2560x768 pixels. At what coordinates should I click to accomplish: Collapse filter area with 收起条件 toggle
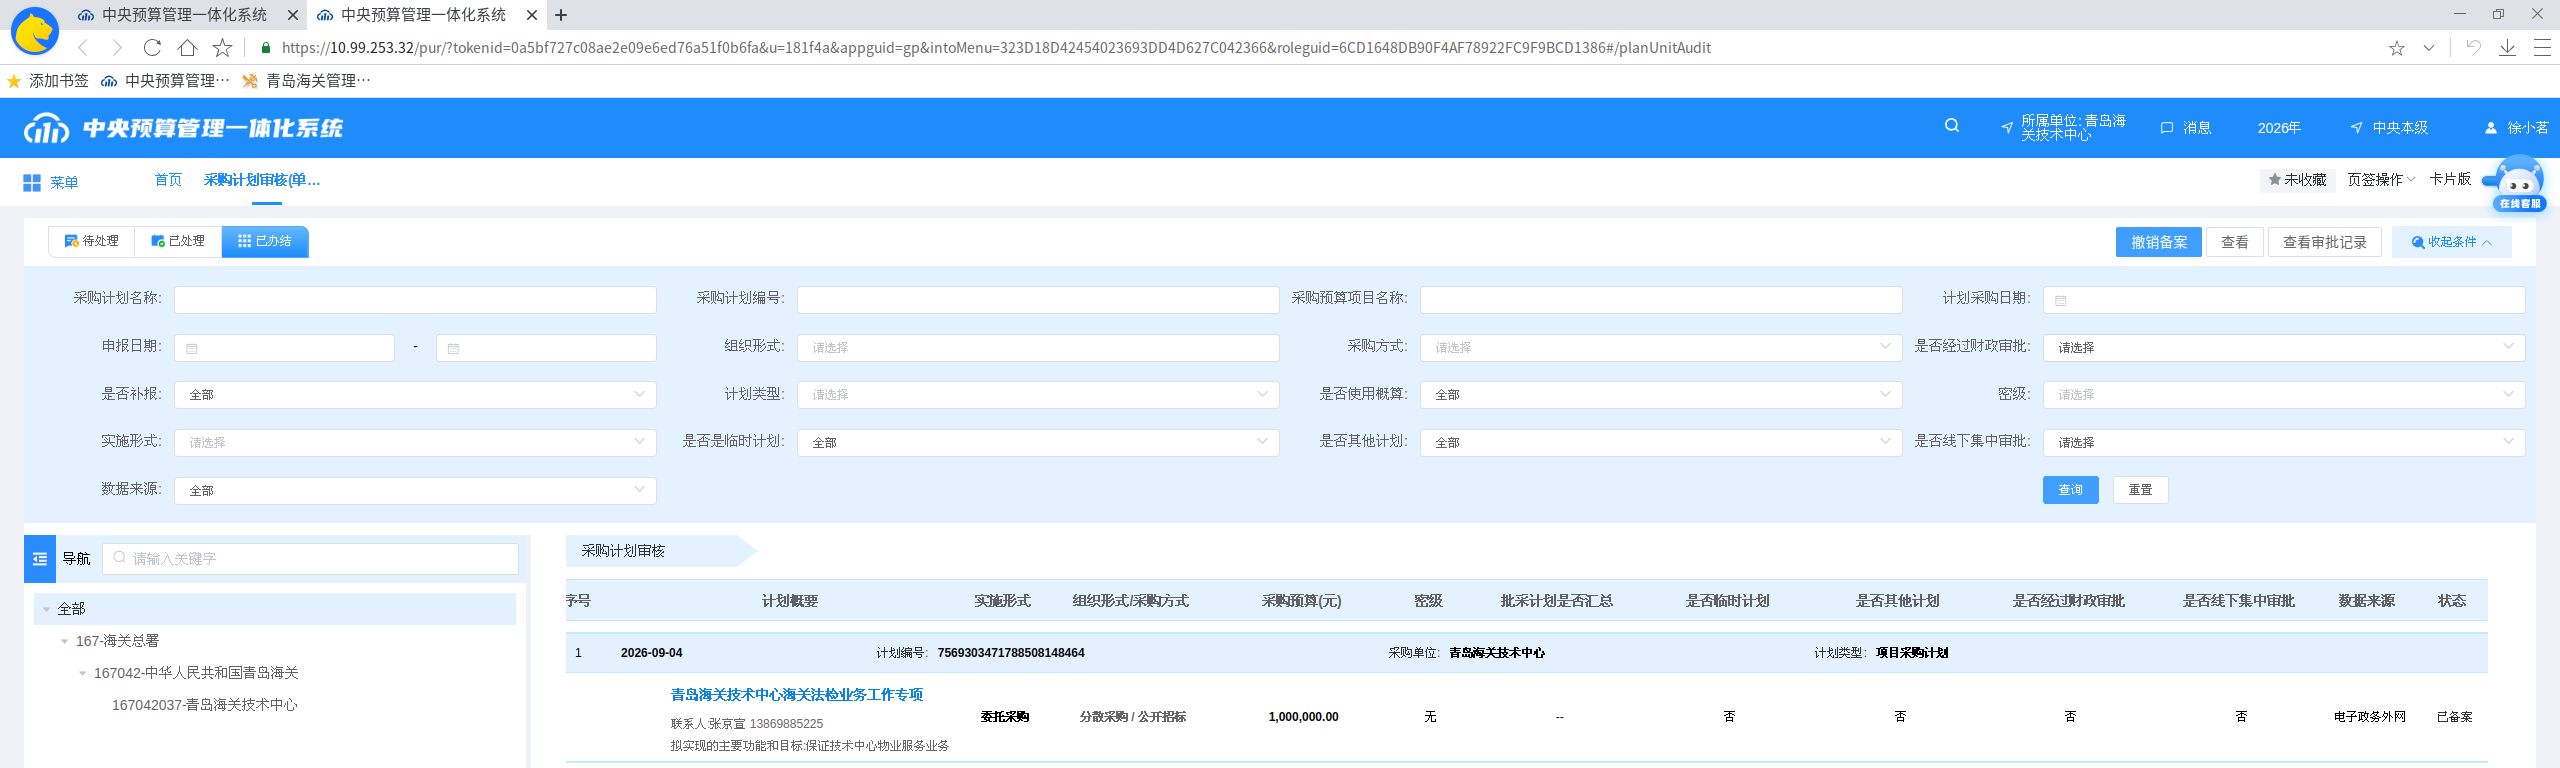pyautogui.click(x=2451, y=242)
